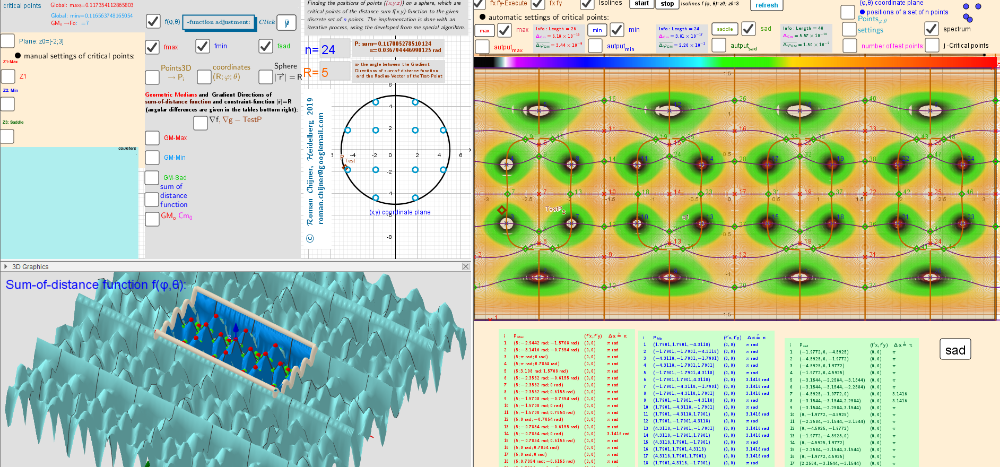Click the '(x;y) coordinate plane' label
The height and width of the screenshot is (467, 1000).
399,212
